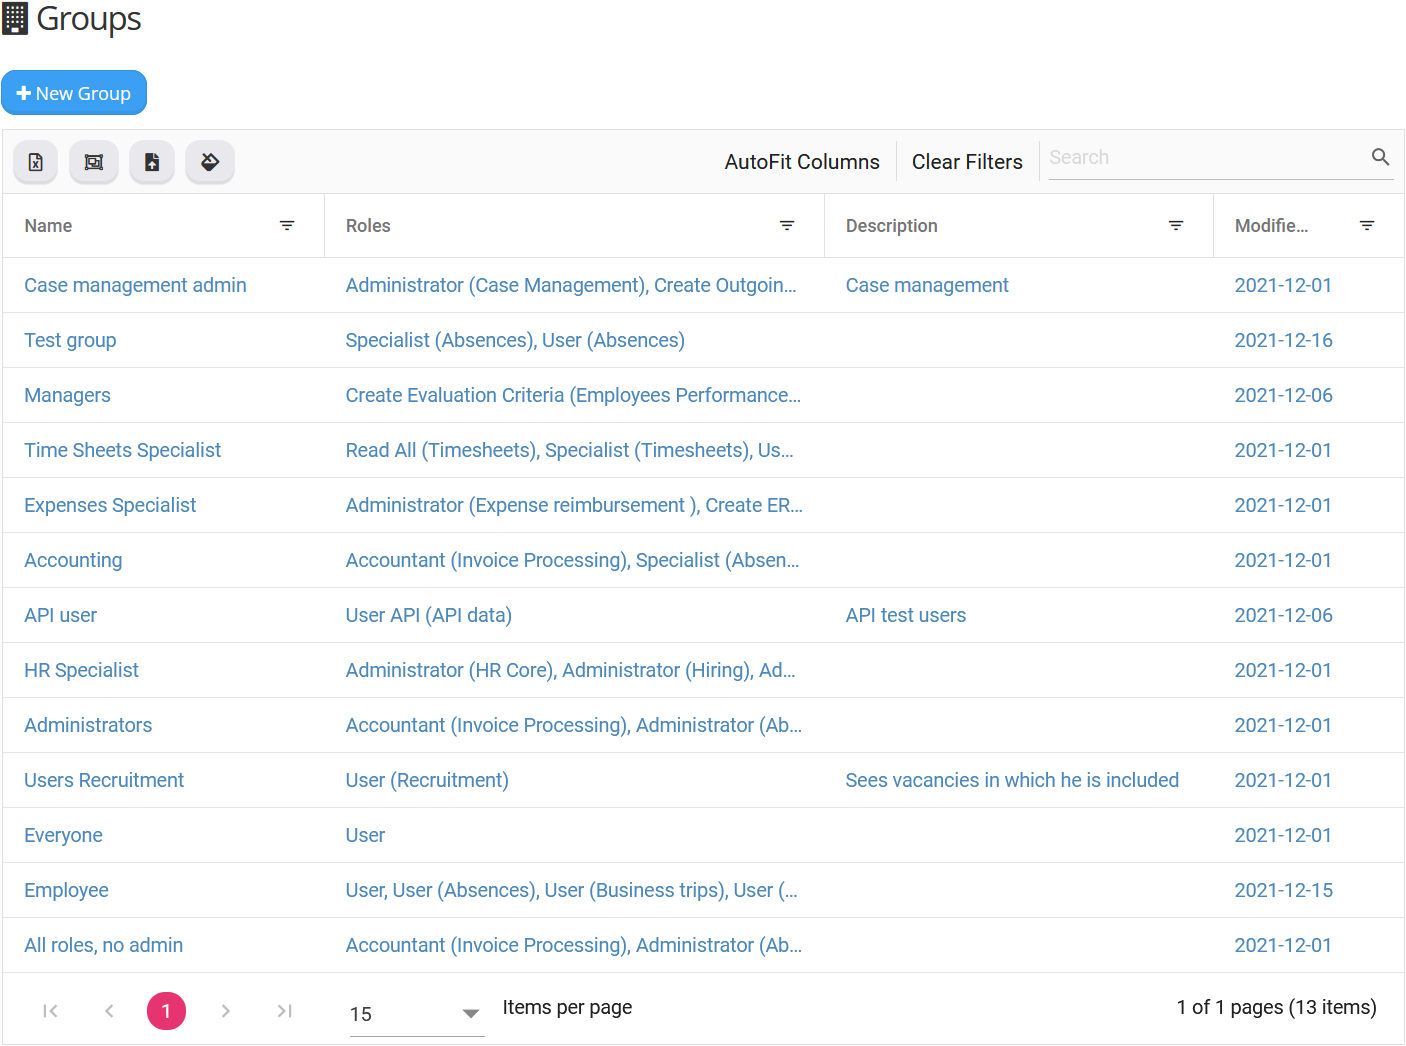1406x1046 pixels.
Task: Create a New Group
Action: [x=74, y=92]
